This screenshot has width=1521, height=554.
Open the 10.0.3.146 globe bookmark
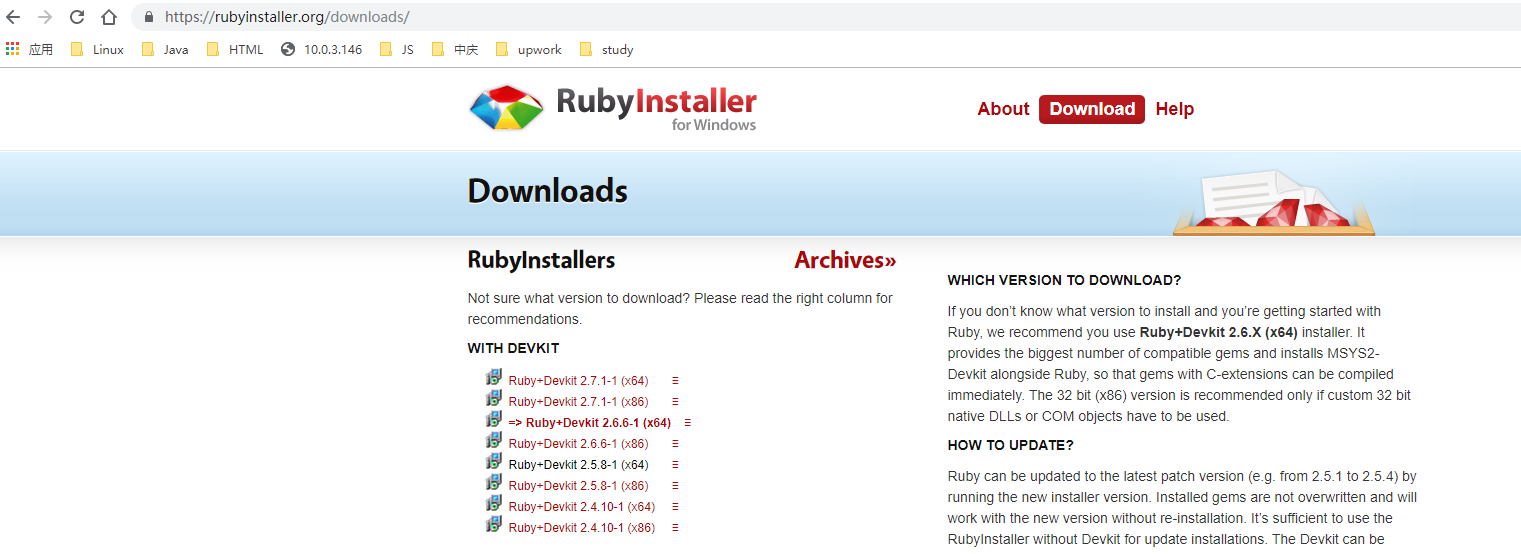click(x=321, y=49)
